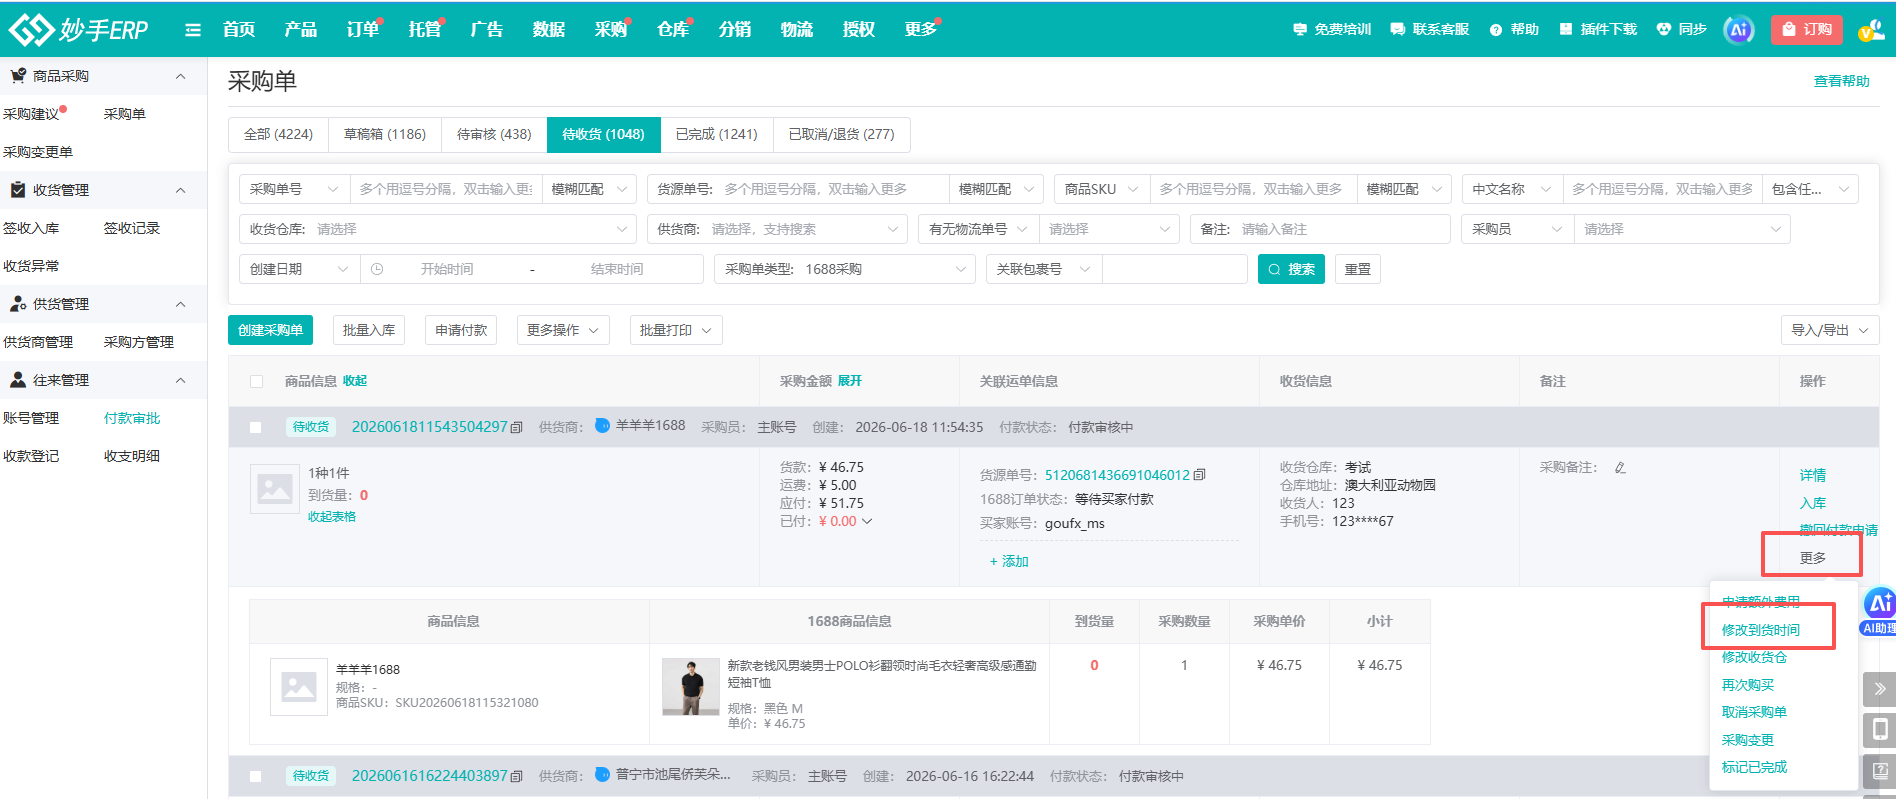Open the 商品SKU field dropdown
This screenshot has height=799, width=1896.
point(1101,189)
